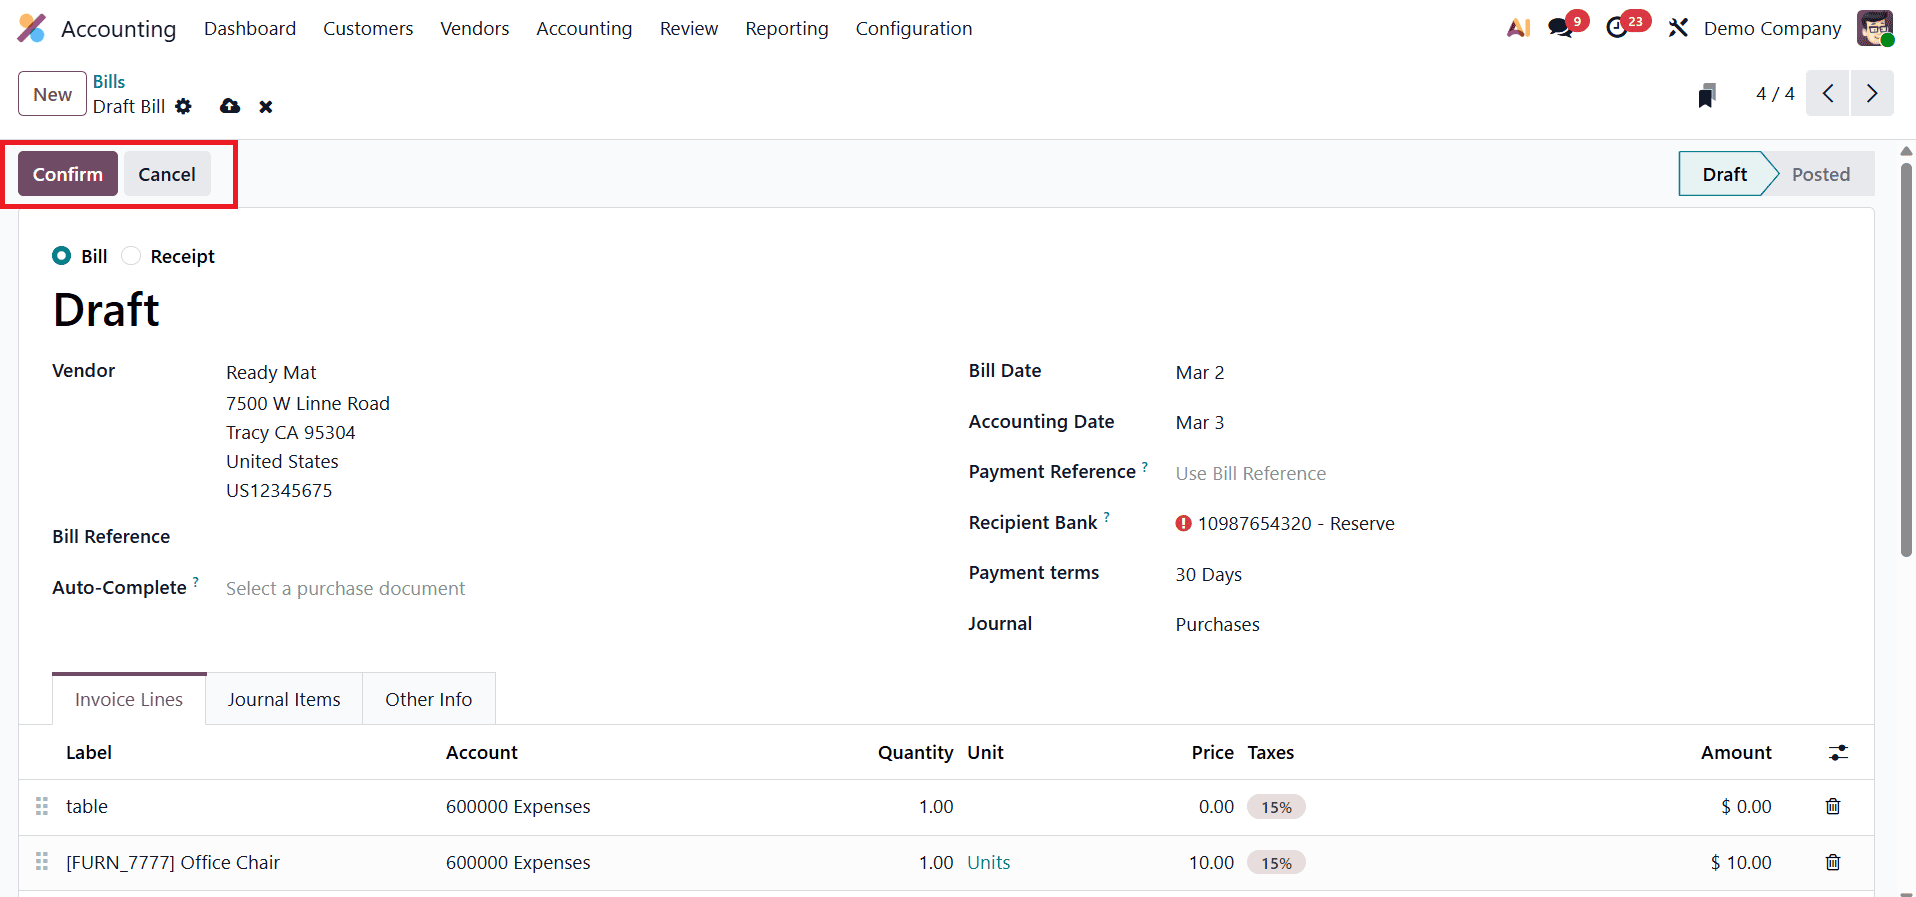This screenshot has width=1916, height=897.
Task: Click the Cancel button
Action: (x=167, y=174)
